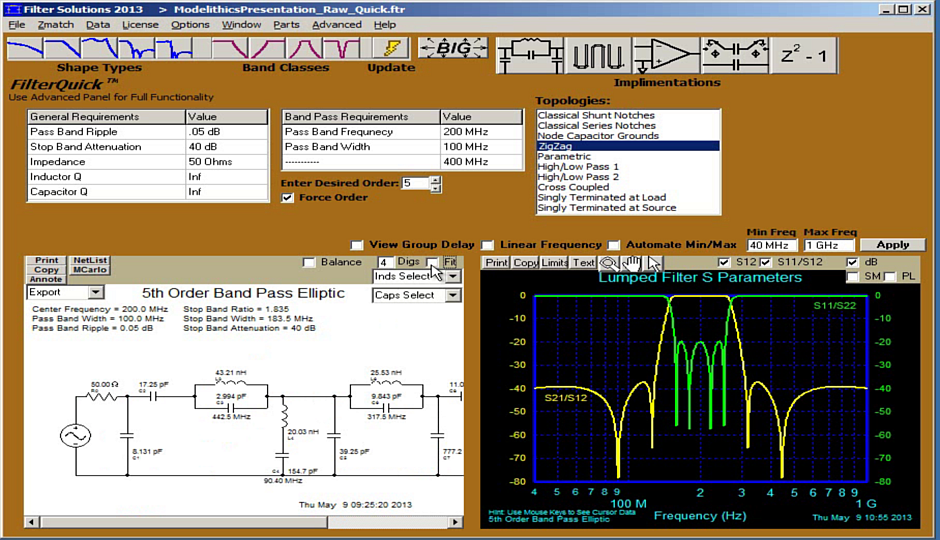The height and width of the screenshot is (540, 940).
Task: Toggle the S12 trace checkbox
Action: point(724,263)
